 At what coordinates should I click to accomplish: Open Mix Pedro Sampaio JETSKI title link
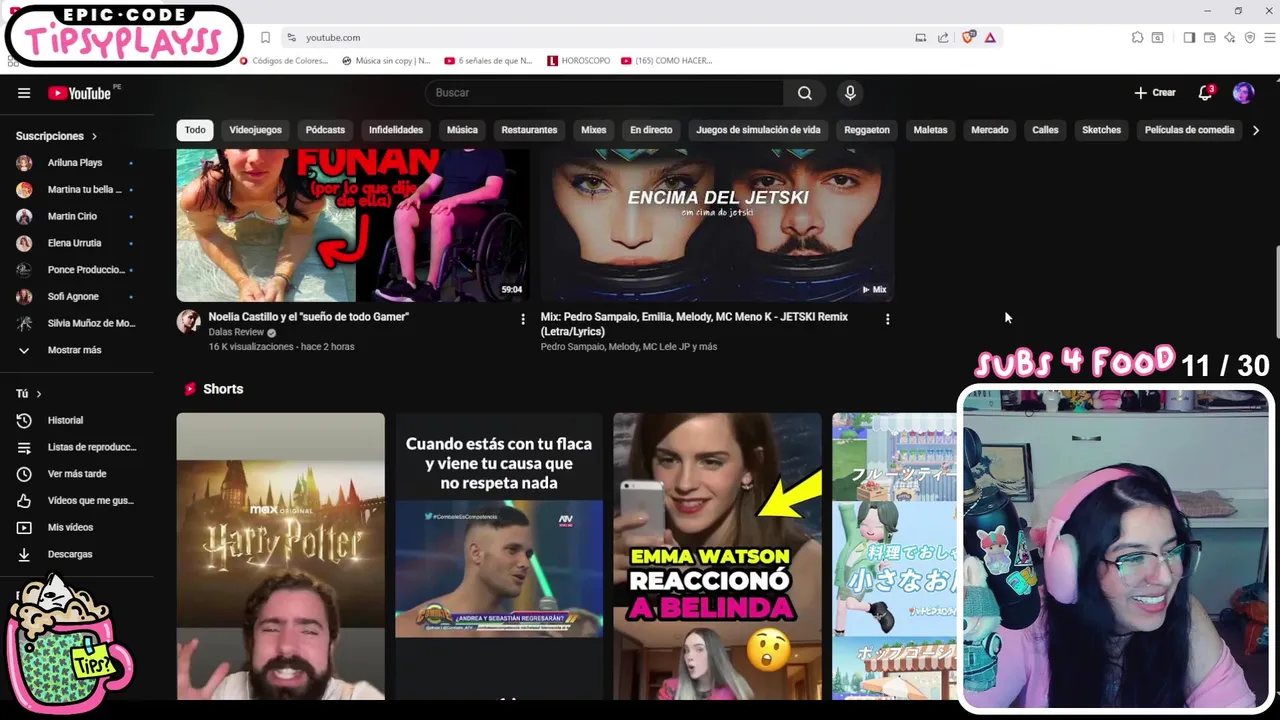pyautogui.click(x=694, y=324)
